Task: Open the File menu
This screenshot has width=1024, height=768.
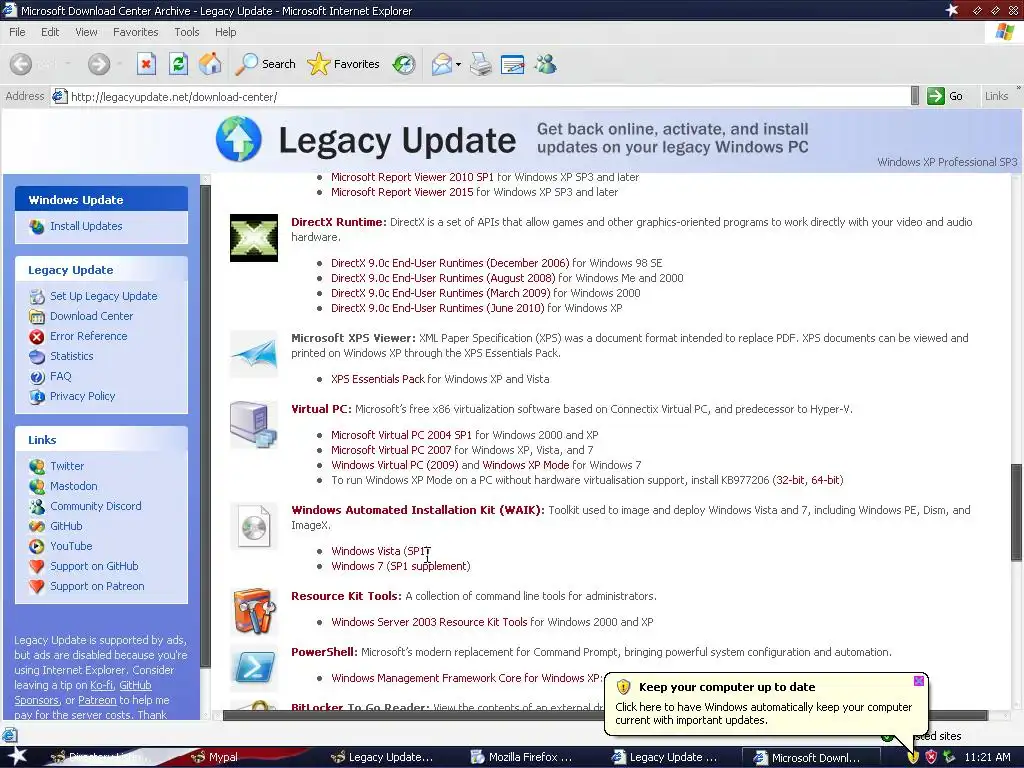Action: [x=17, y=32]
